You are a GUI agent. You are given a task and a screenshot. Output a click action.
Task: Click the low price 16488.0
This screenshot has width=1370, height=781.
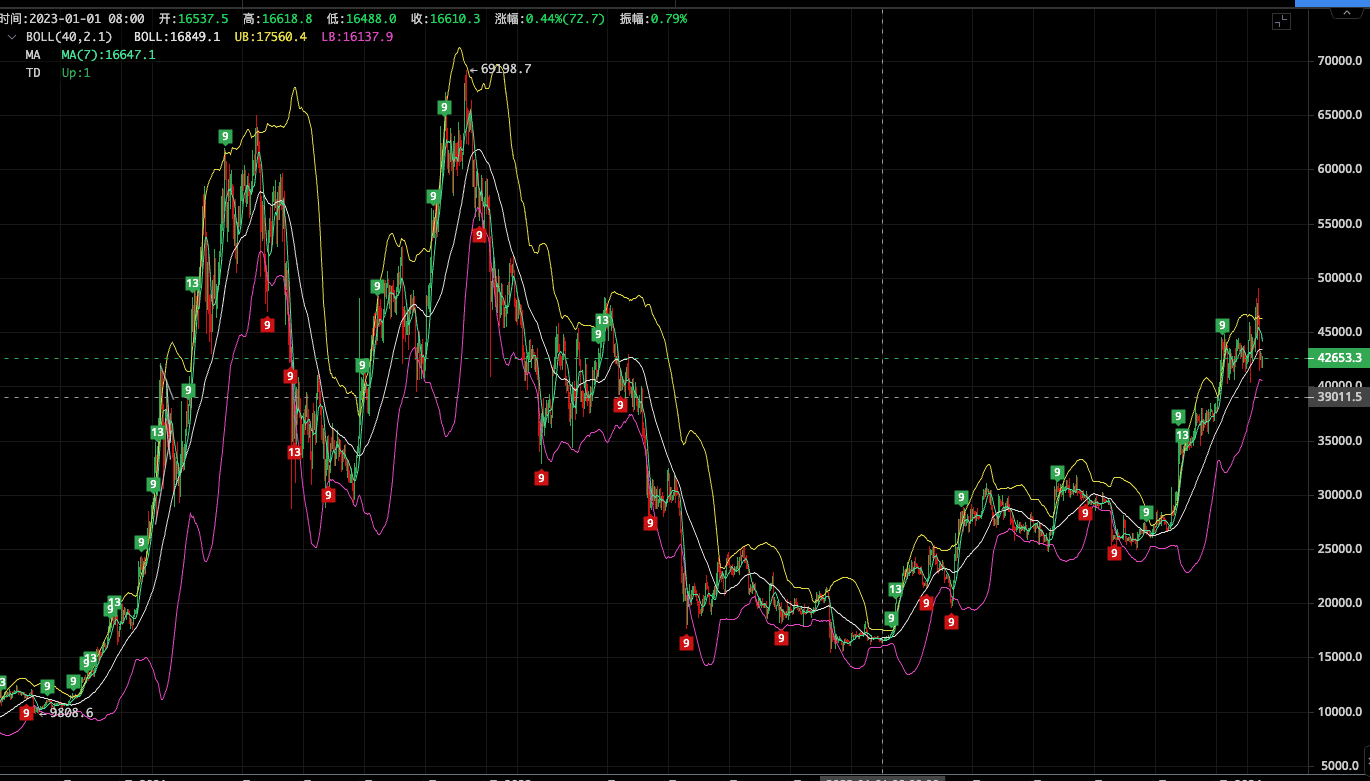click(371, 19)
